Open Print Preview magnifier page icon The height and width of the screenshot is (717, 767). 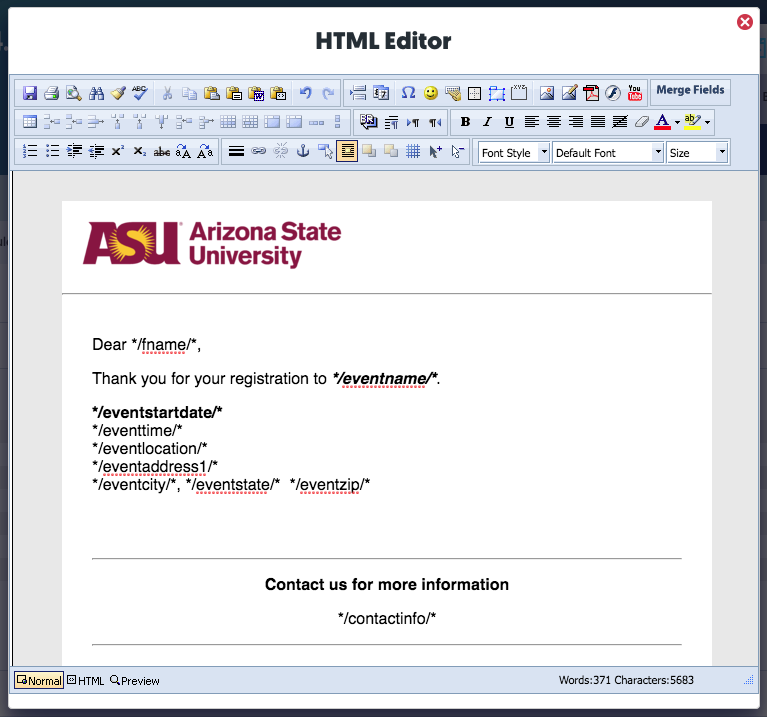[74, 93]
